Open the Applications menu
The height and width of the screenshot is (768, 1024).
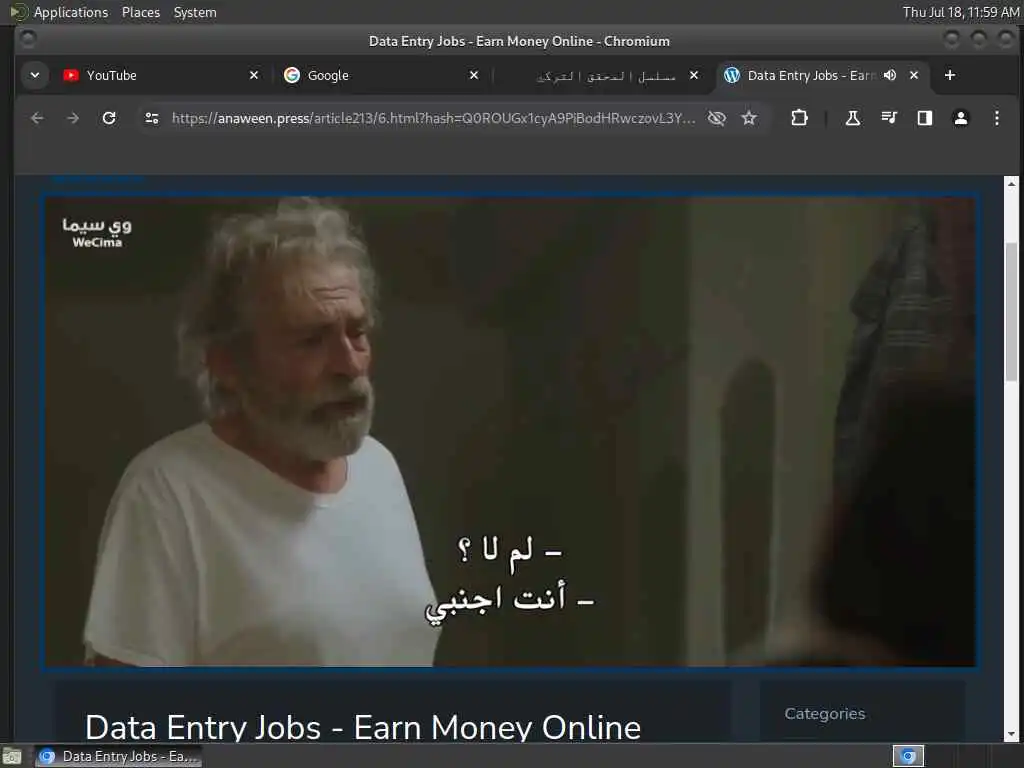pos(71,12)
